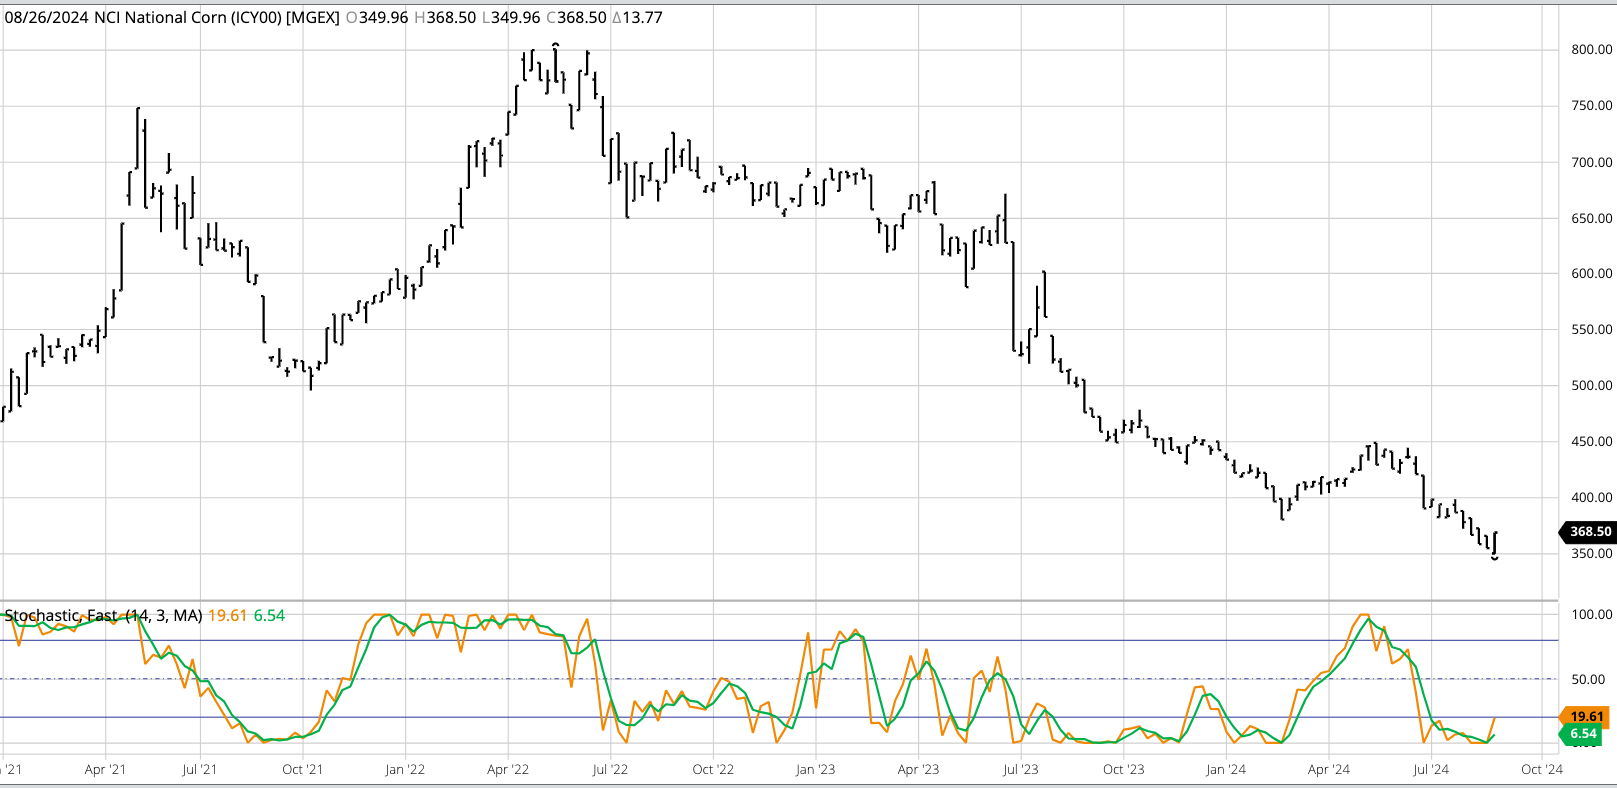Click the green 6.54 stochastic value tag

pyautogui.click(x=1583, y=734)
